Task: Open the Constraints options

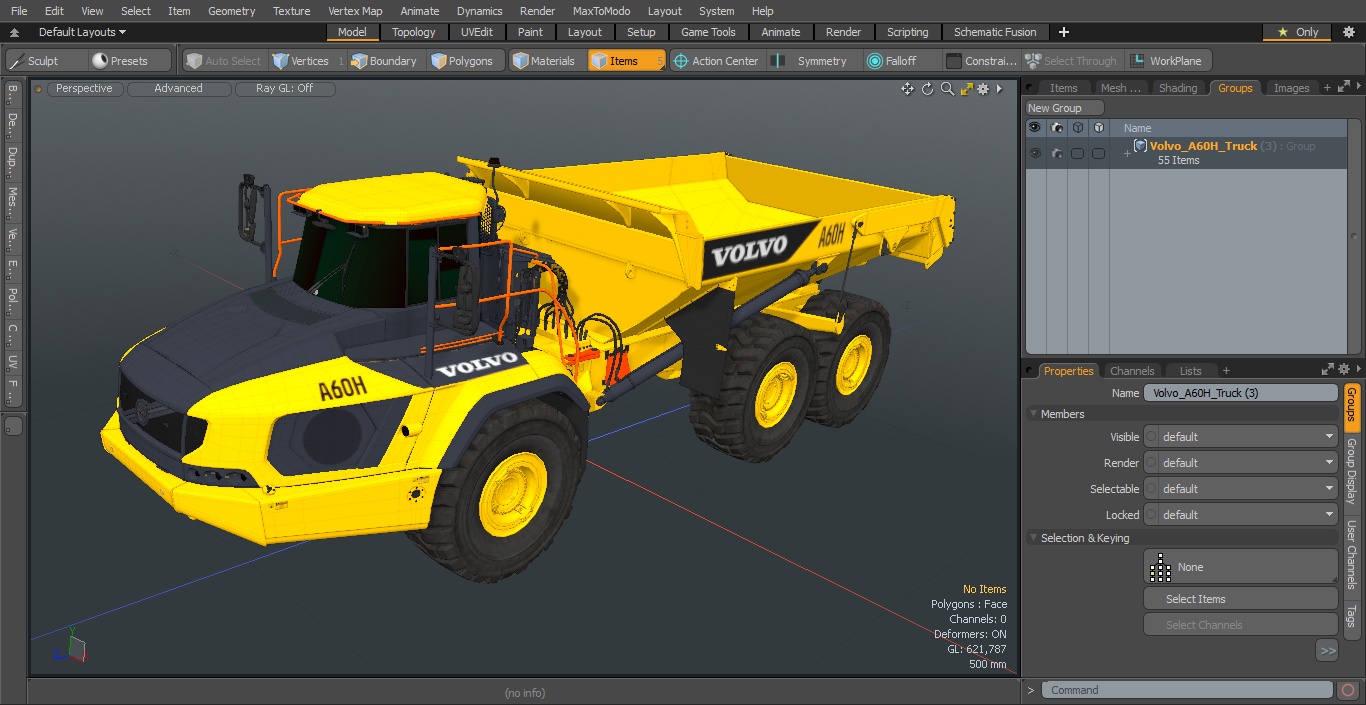Action: pyautogui.click(x=982, y=61)
